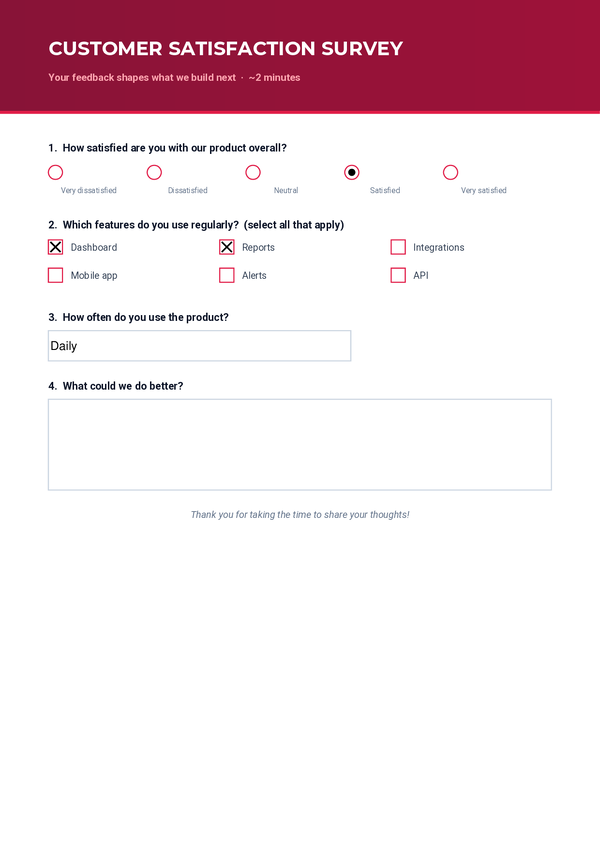Image resolution: width=600 pixels, height=849 pixels.
Task: Pick the Very satisfied radio option
Action: (x=451, y=172)
